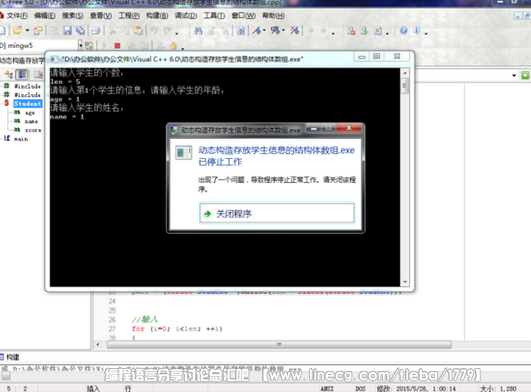Viewport: 531px width, 392px height.
Task: Open the 帮助(H) menu
Action: (x=273, y=16)
